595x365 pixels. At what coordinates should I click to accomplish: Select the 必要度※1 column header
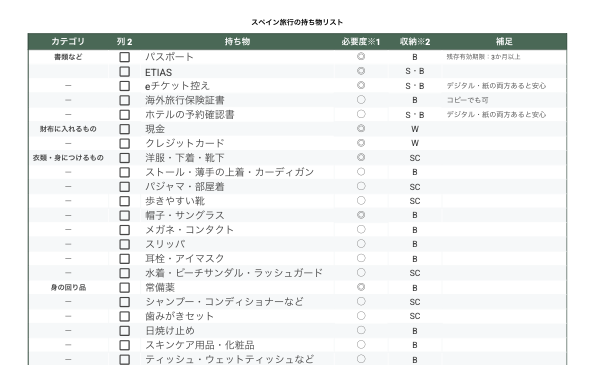[361, 41]
